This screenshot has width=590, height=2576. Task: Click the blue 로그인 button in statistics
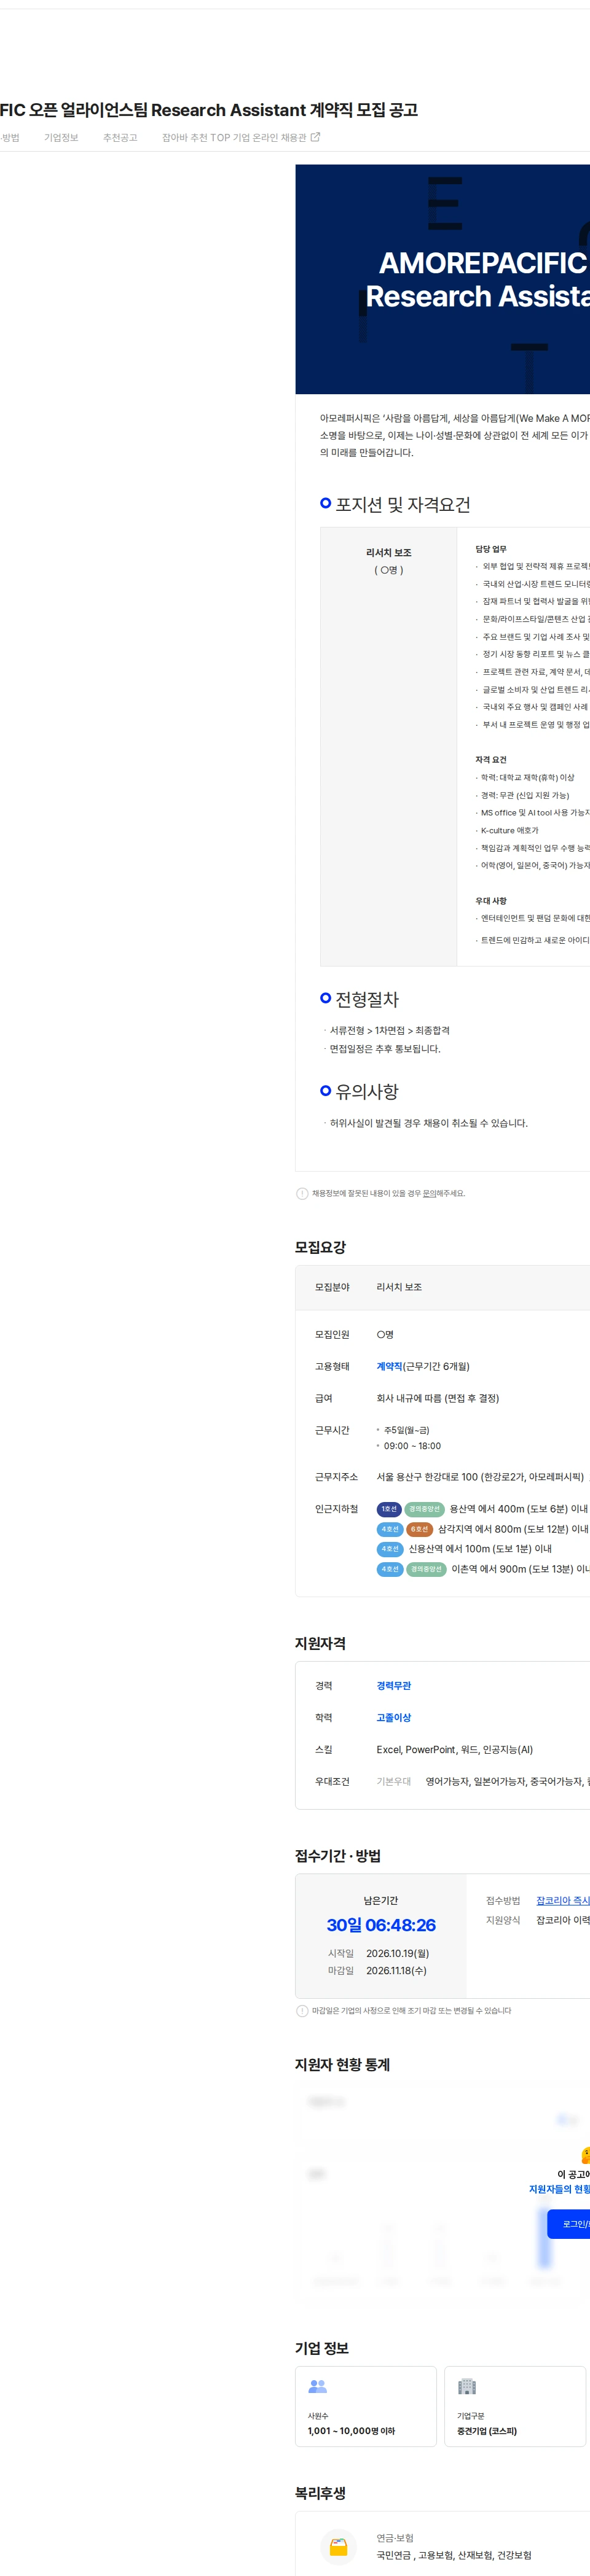pos(569,2223)
